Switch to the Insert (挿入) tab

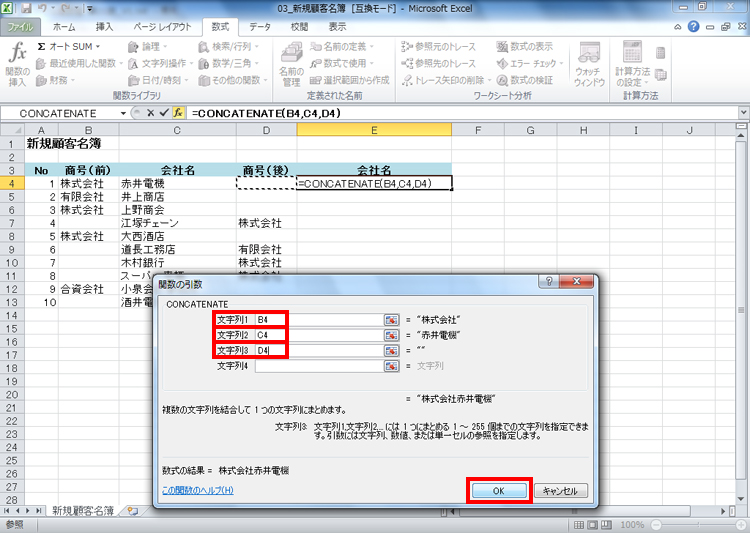pos(104,27)
